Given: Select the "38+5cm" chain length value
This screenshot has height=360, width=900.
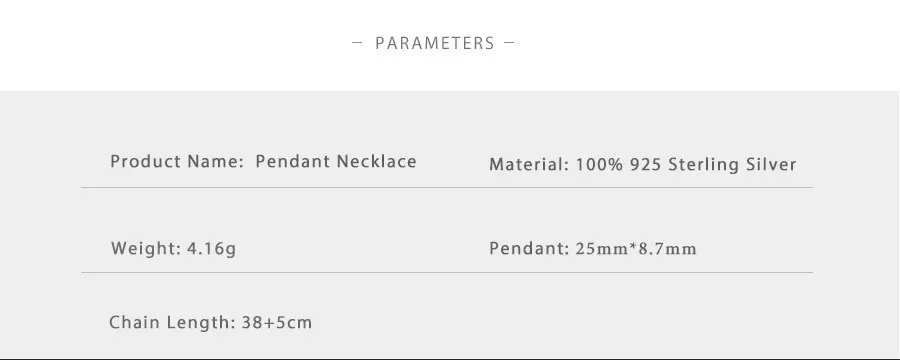Looking at the screenshot, I should (x=277, y=323).
